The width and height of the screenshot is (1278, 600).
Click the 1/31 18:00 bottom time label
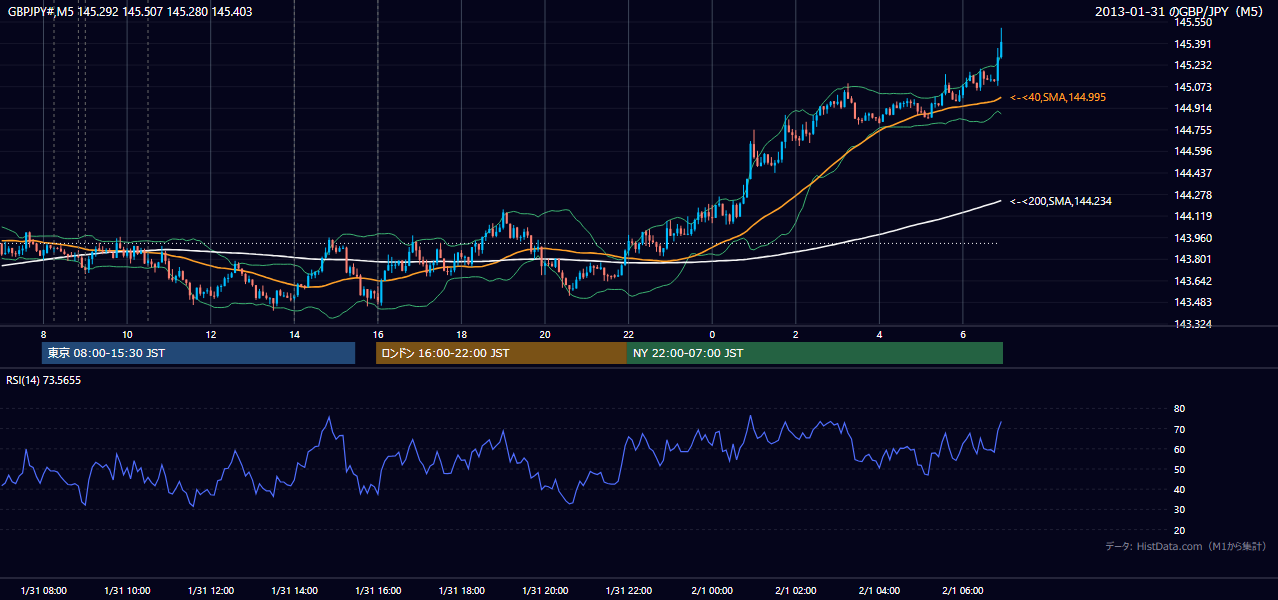pyautogui.click(x=461, y=591)
